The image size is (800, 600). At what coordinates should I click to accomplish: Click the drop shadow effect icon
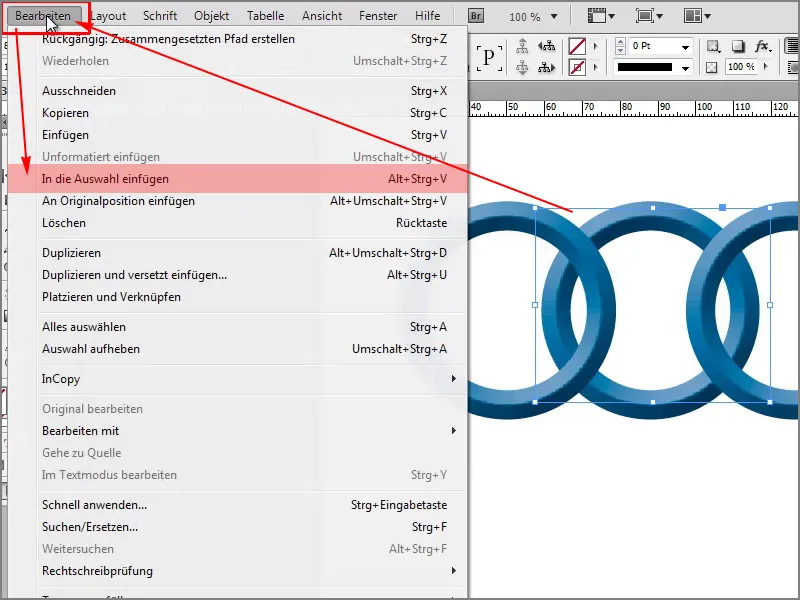tap(740, 47)
